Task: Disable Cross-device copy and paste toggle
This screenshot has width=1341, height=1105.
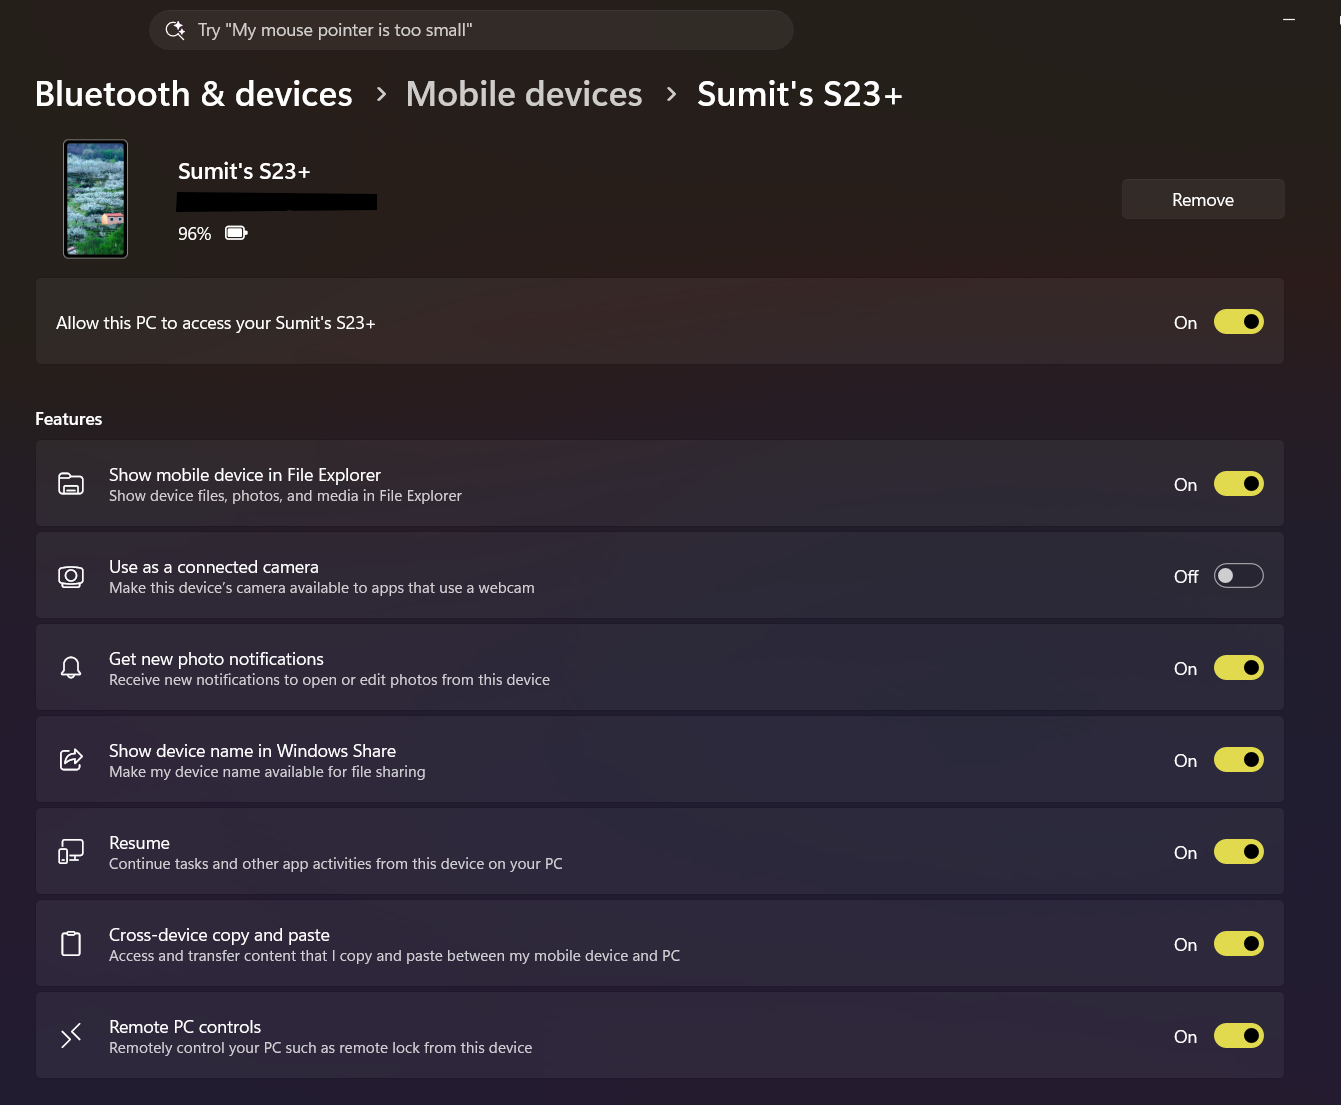Action: 1238,944
